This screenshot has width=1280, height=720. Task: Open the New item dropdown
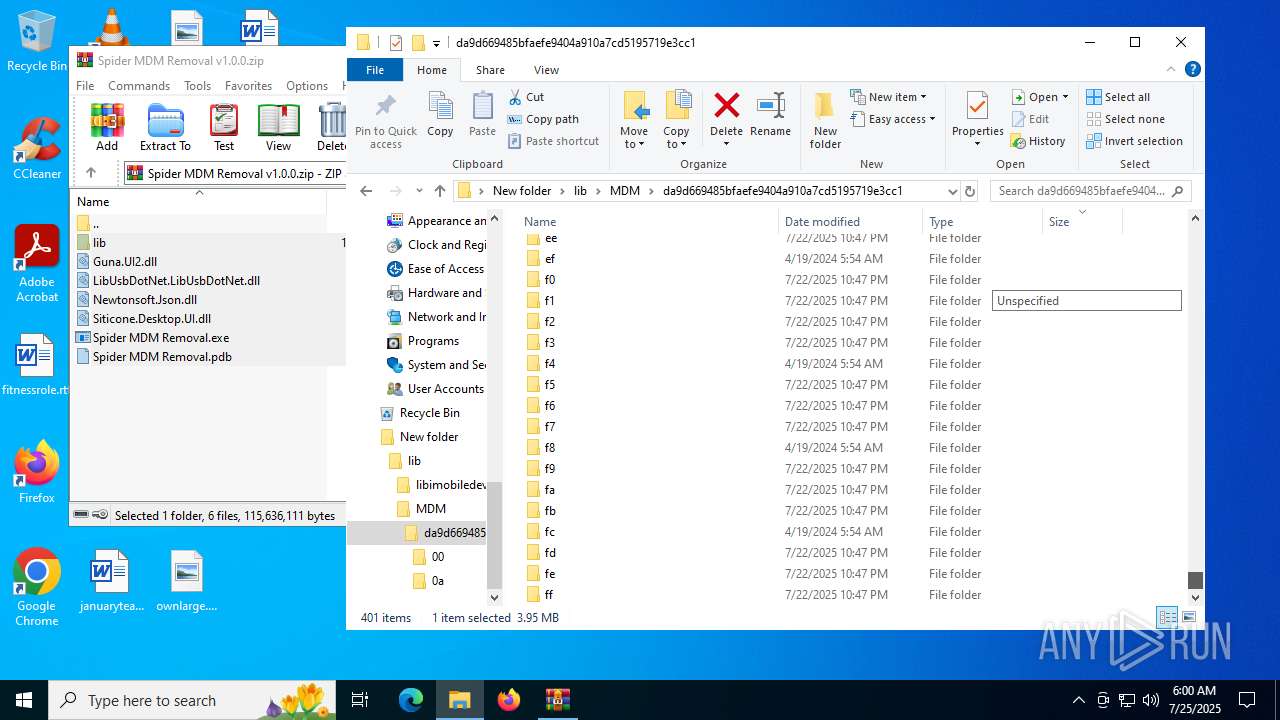[889, 97]
